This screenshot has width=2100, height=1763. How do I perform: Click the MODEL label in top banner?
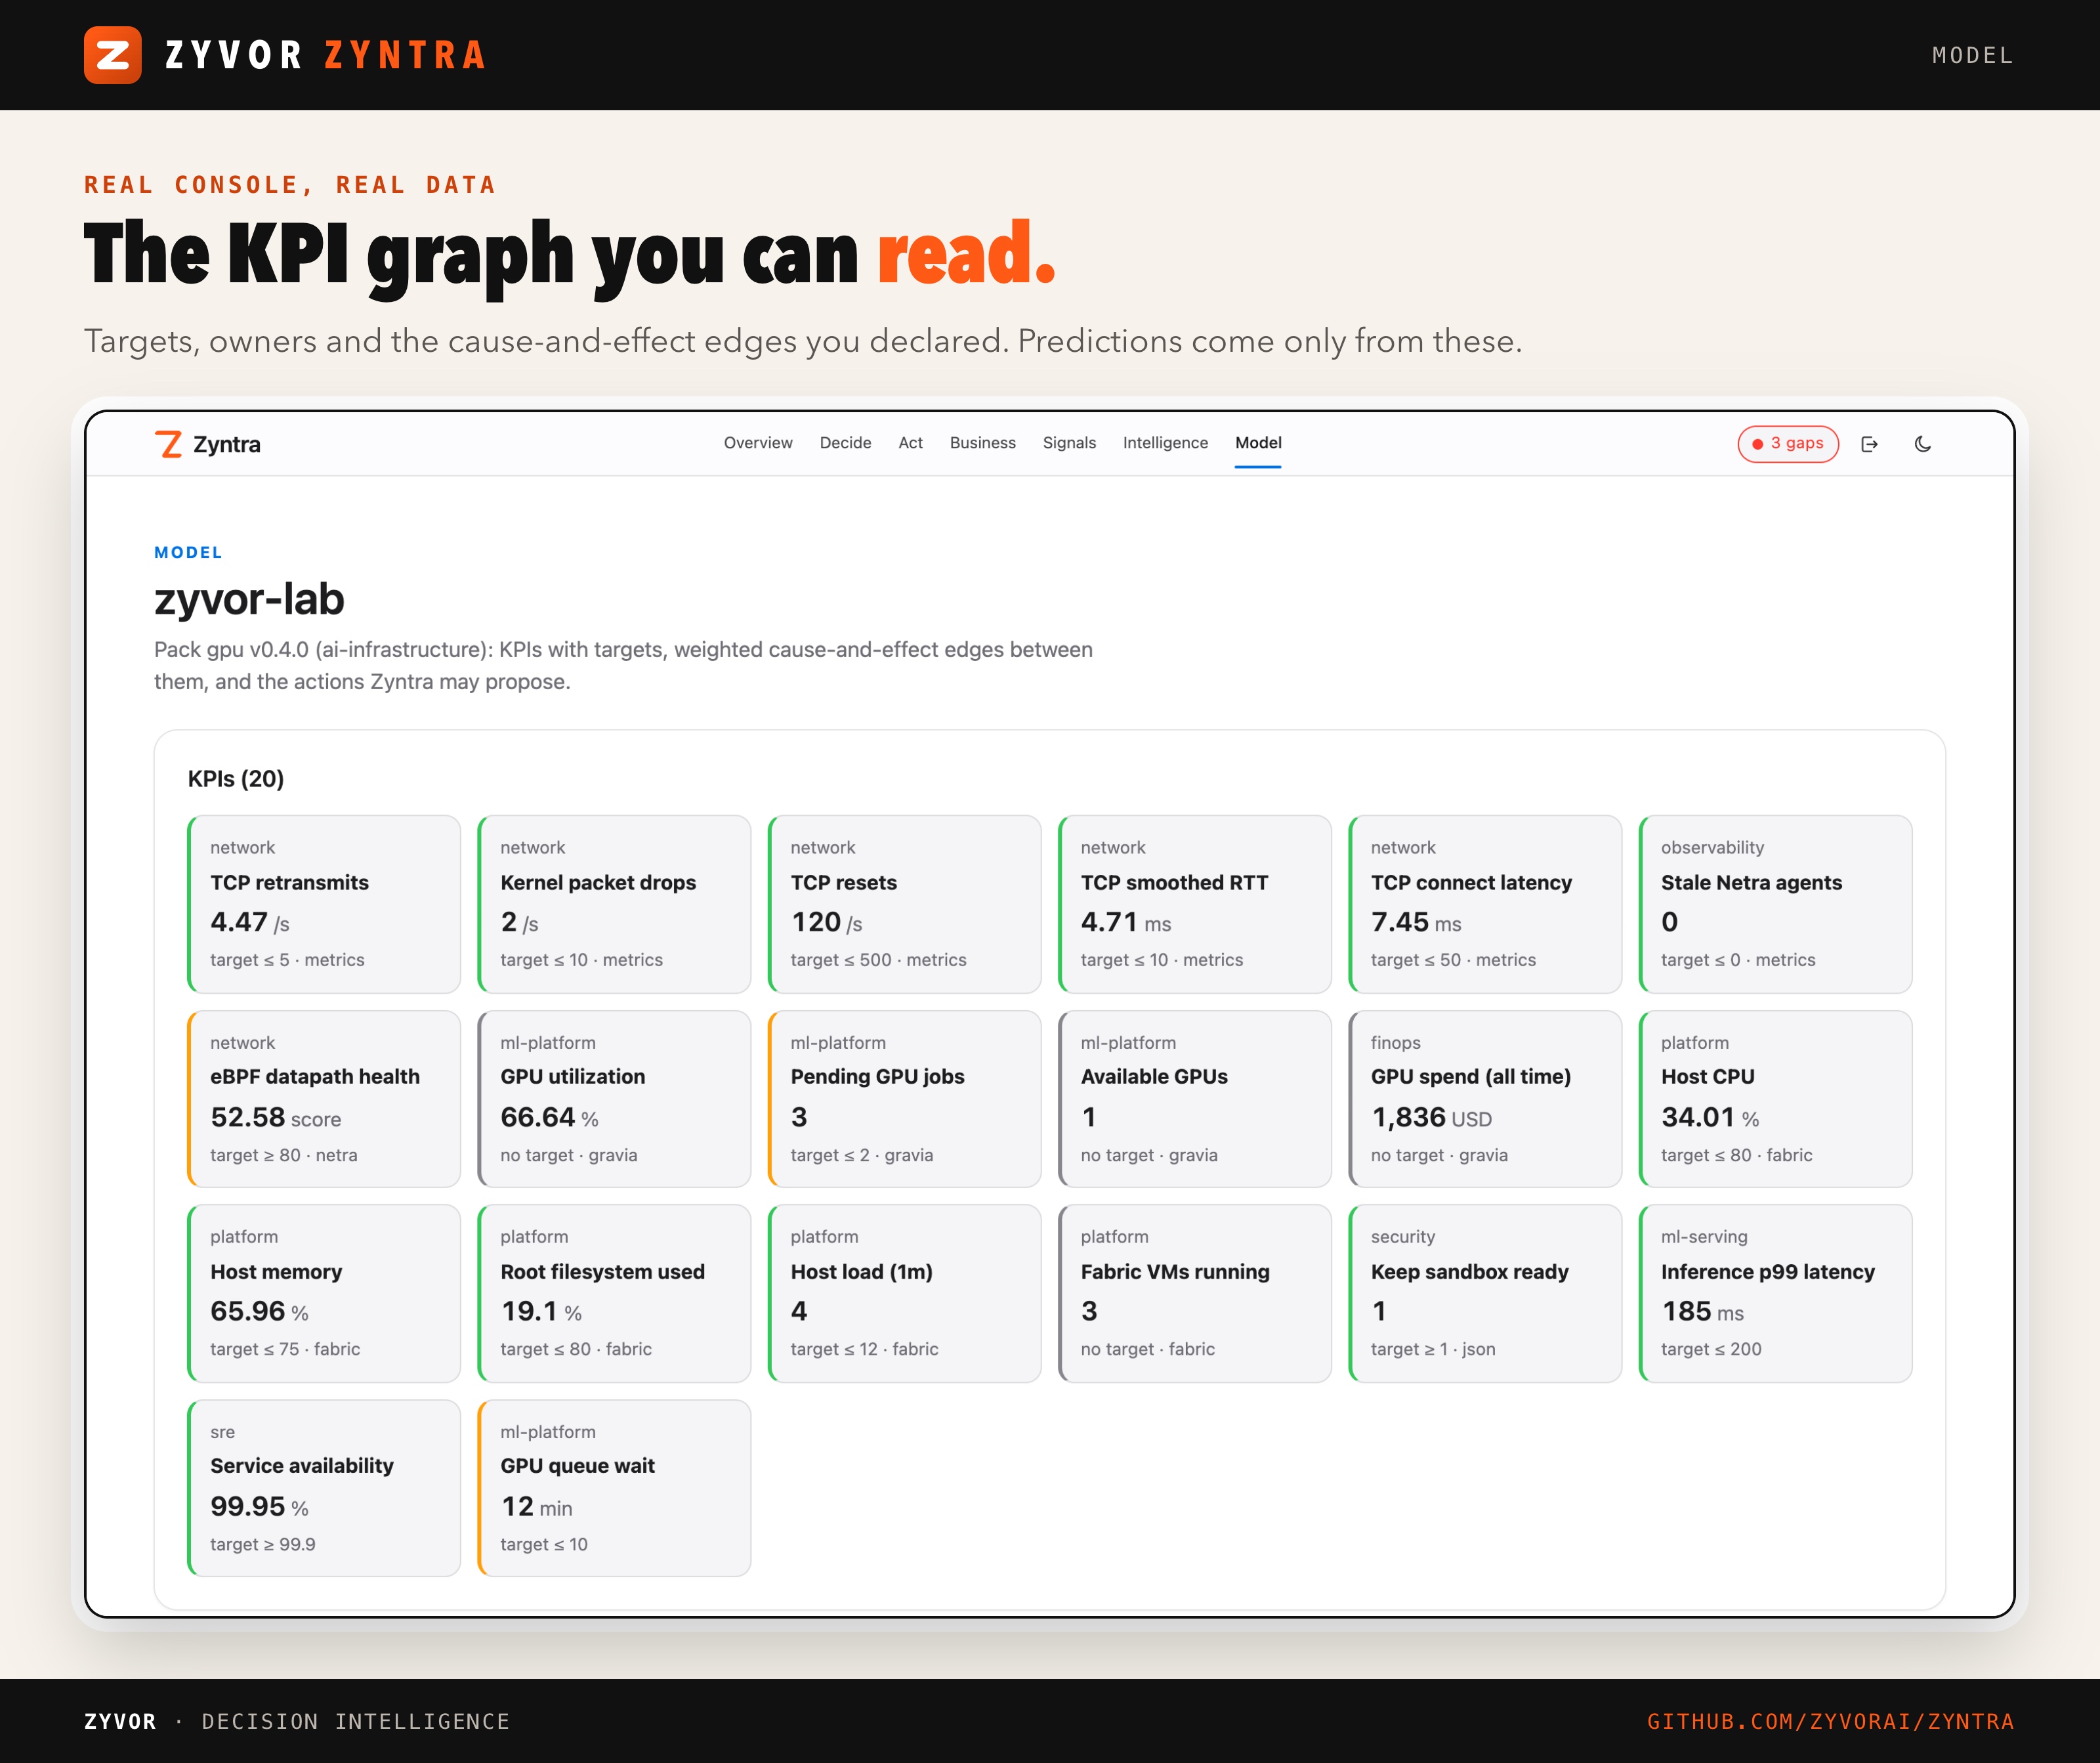(x=1972, y=55)
